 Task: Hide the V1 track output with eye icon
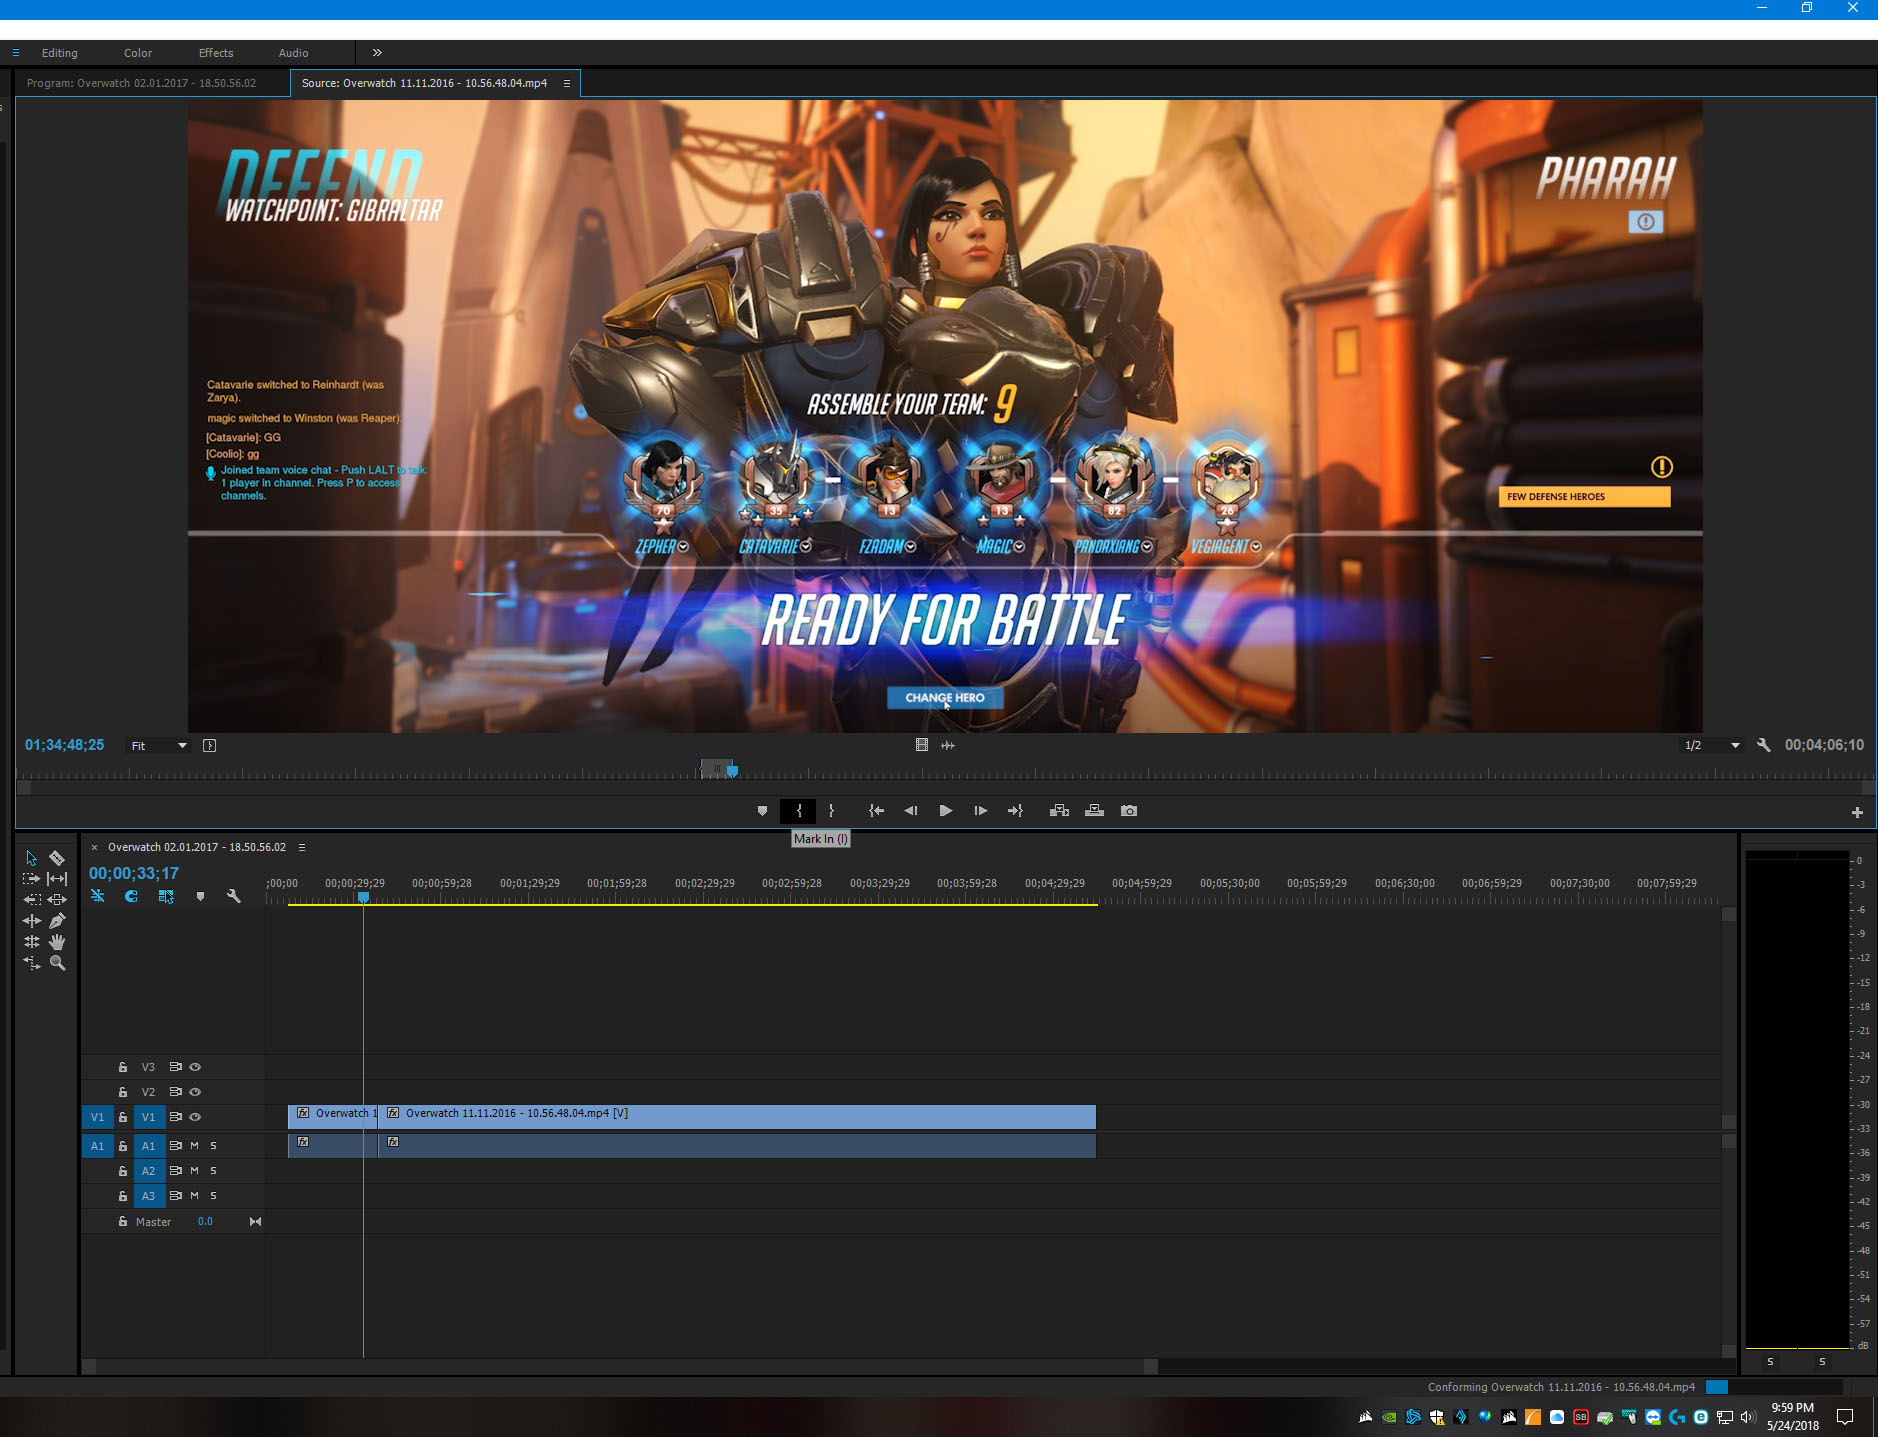[196, 1117]
